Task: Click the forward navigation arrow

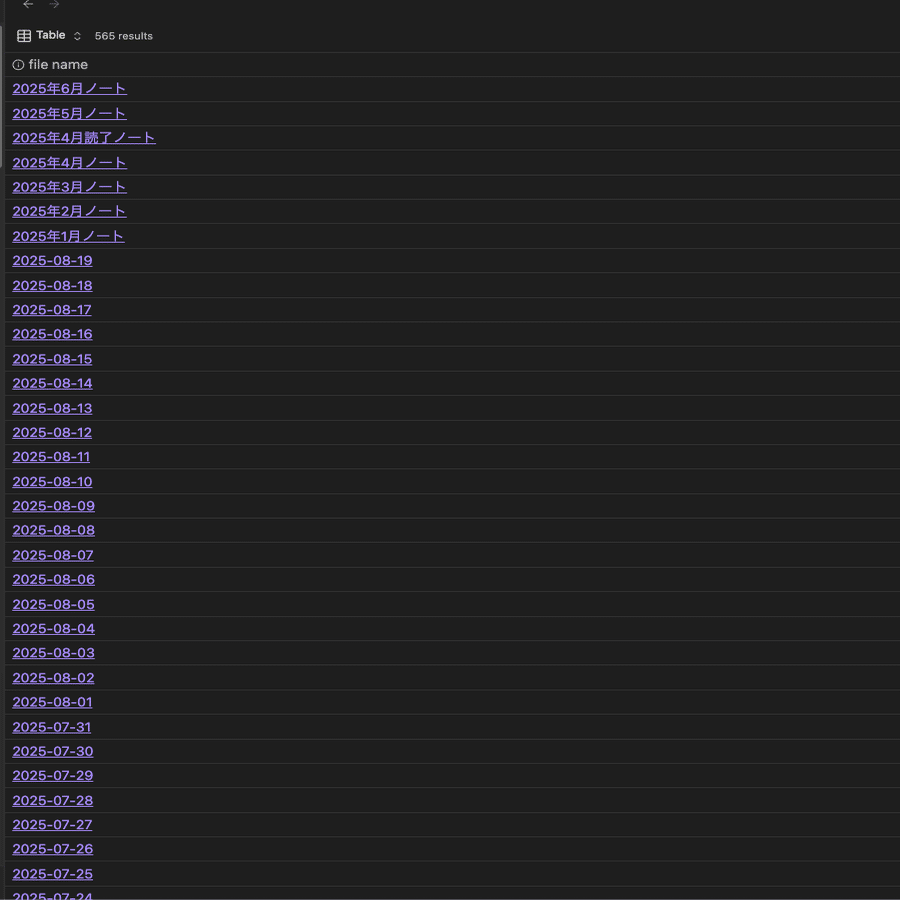Action: click(54, 4)
